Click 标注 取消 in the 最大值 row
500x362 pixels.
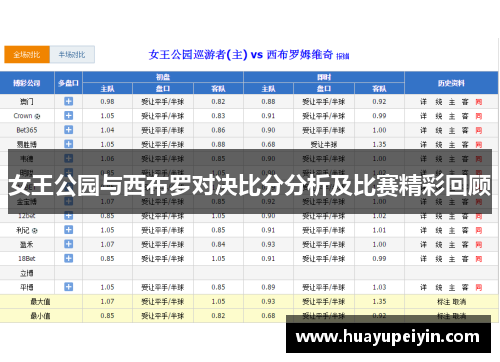[451, 302]
